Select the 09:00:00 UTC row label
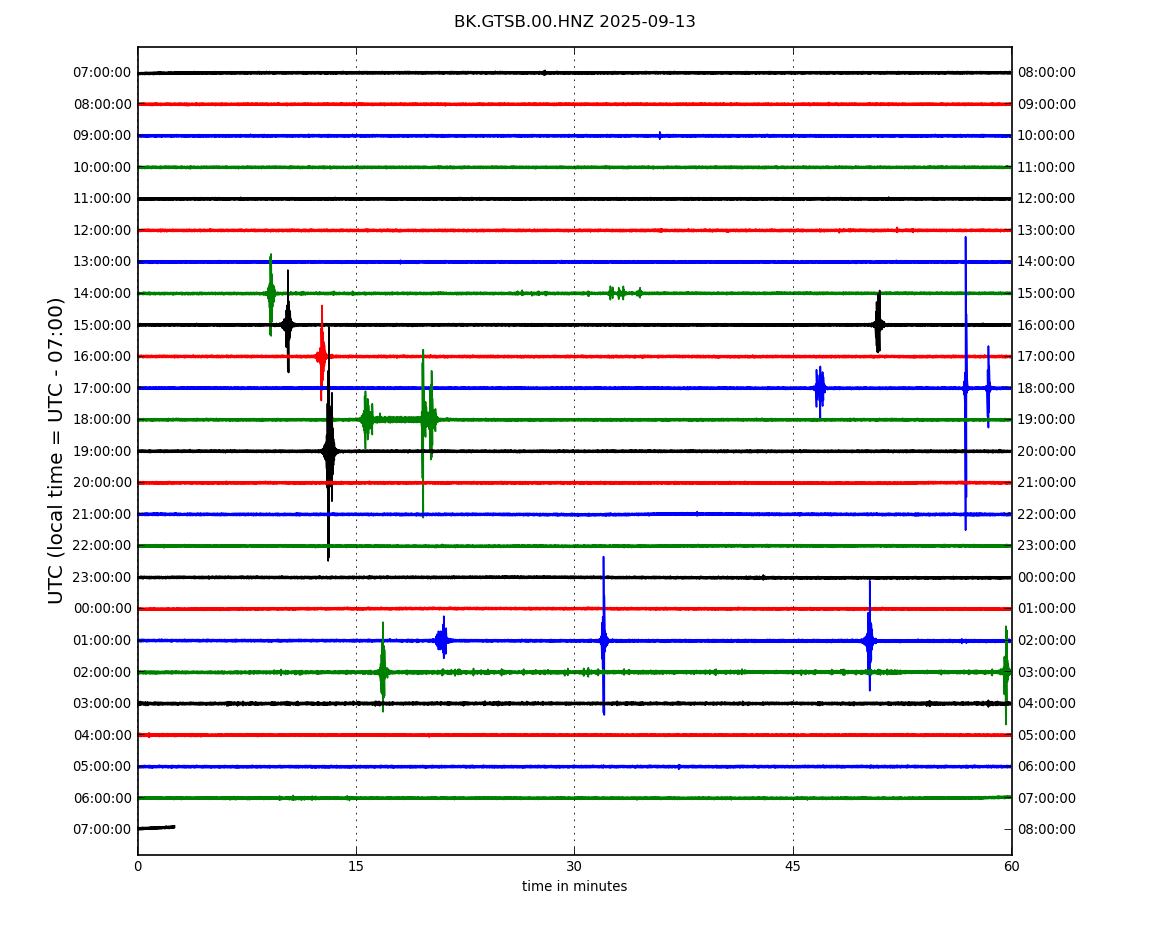This screenshot has width=1150, height=950. tap(102, 136)
